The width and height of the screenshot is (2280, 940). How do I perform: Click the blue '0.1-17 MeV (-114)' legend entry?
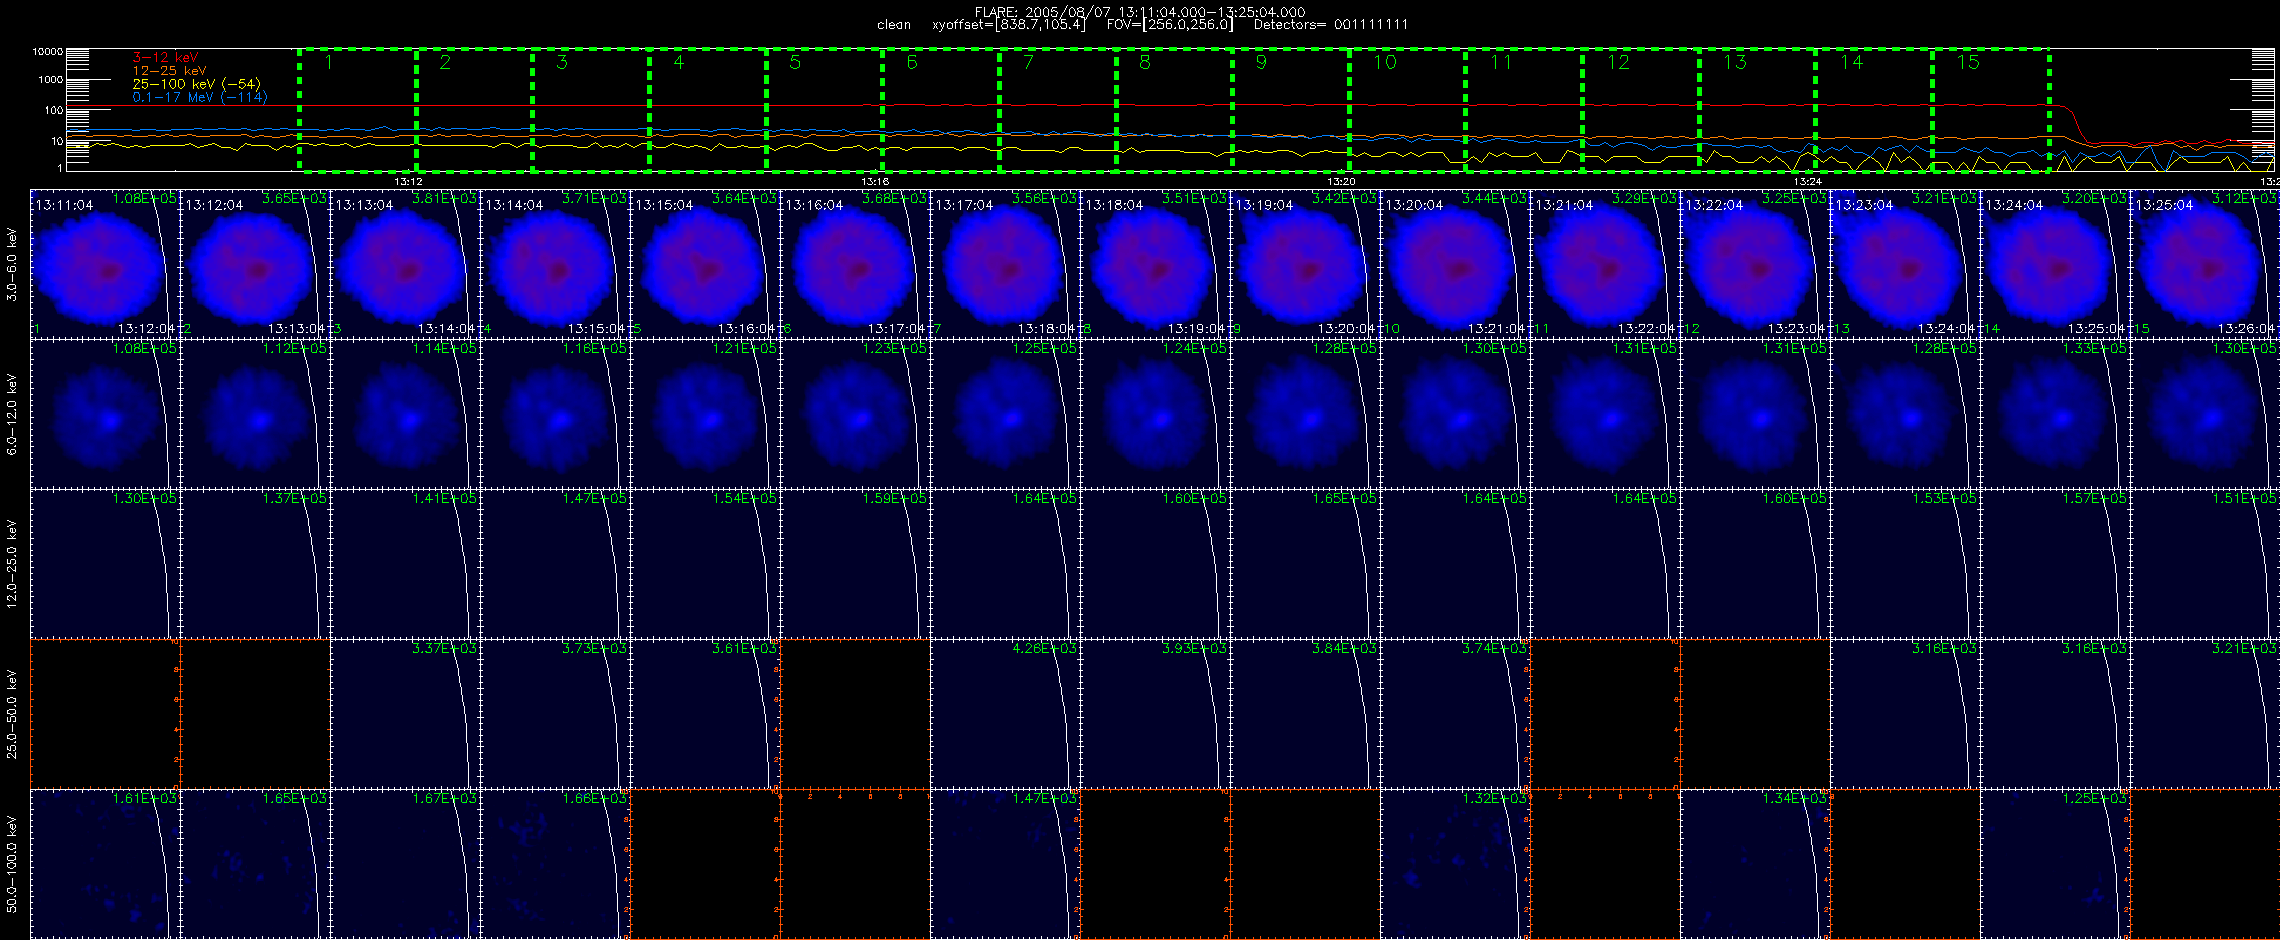coord(200,97)
